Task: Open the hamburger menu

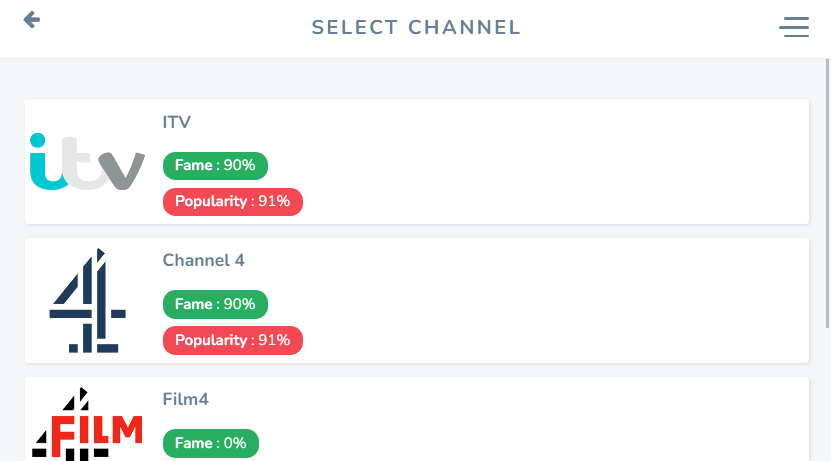Action: tap(794, 27)
